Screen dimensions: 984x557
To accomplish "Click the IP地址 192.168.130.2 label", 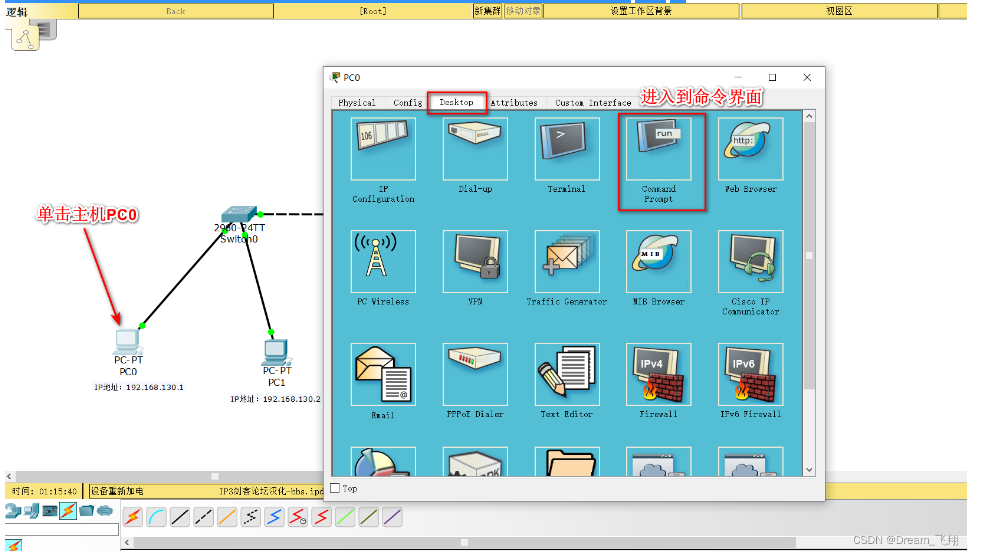I will [275, 399].
